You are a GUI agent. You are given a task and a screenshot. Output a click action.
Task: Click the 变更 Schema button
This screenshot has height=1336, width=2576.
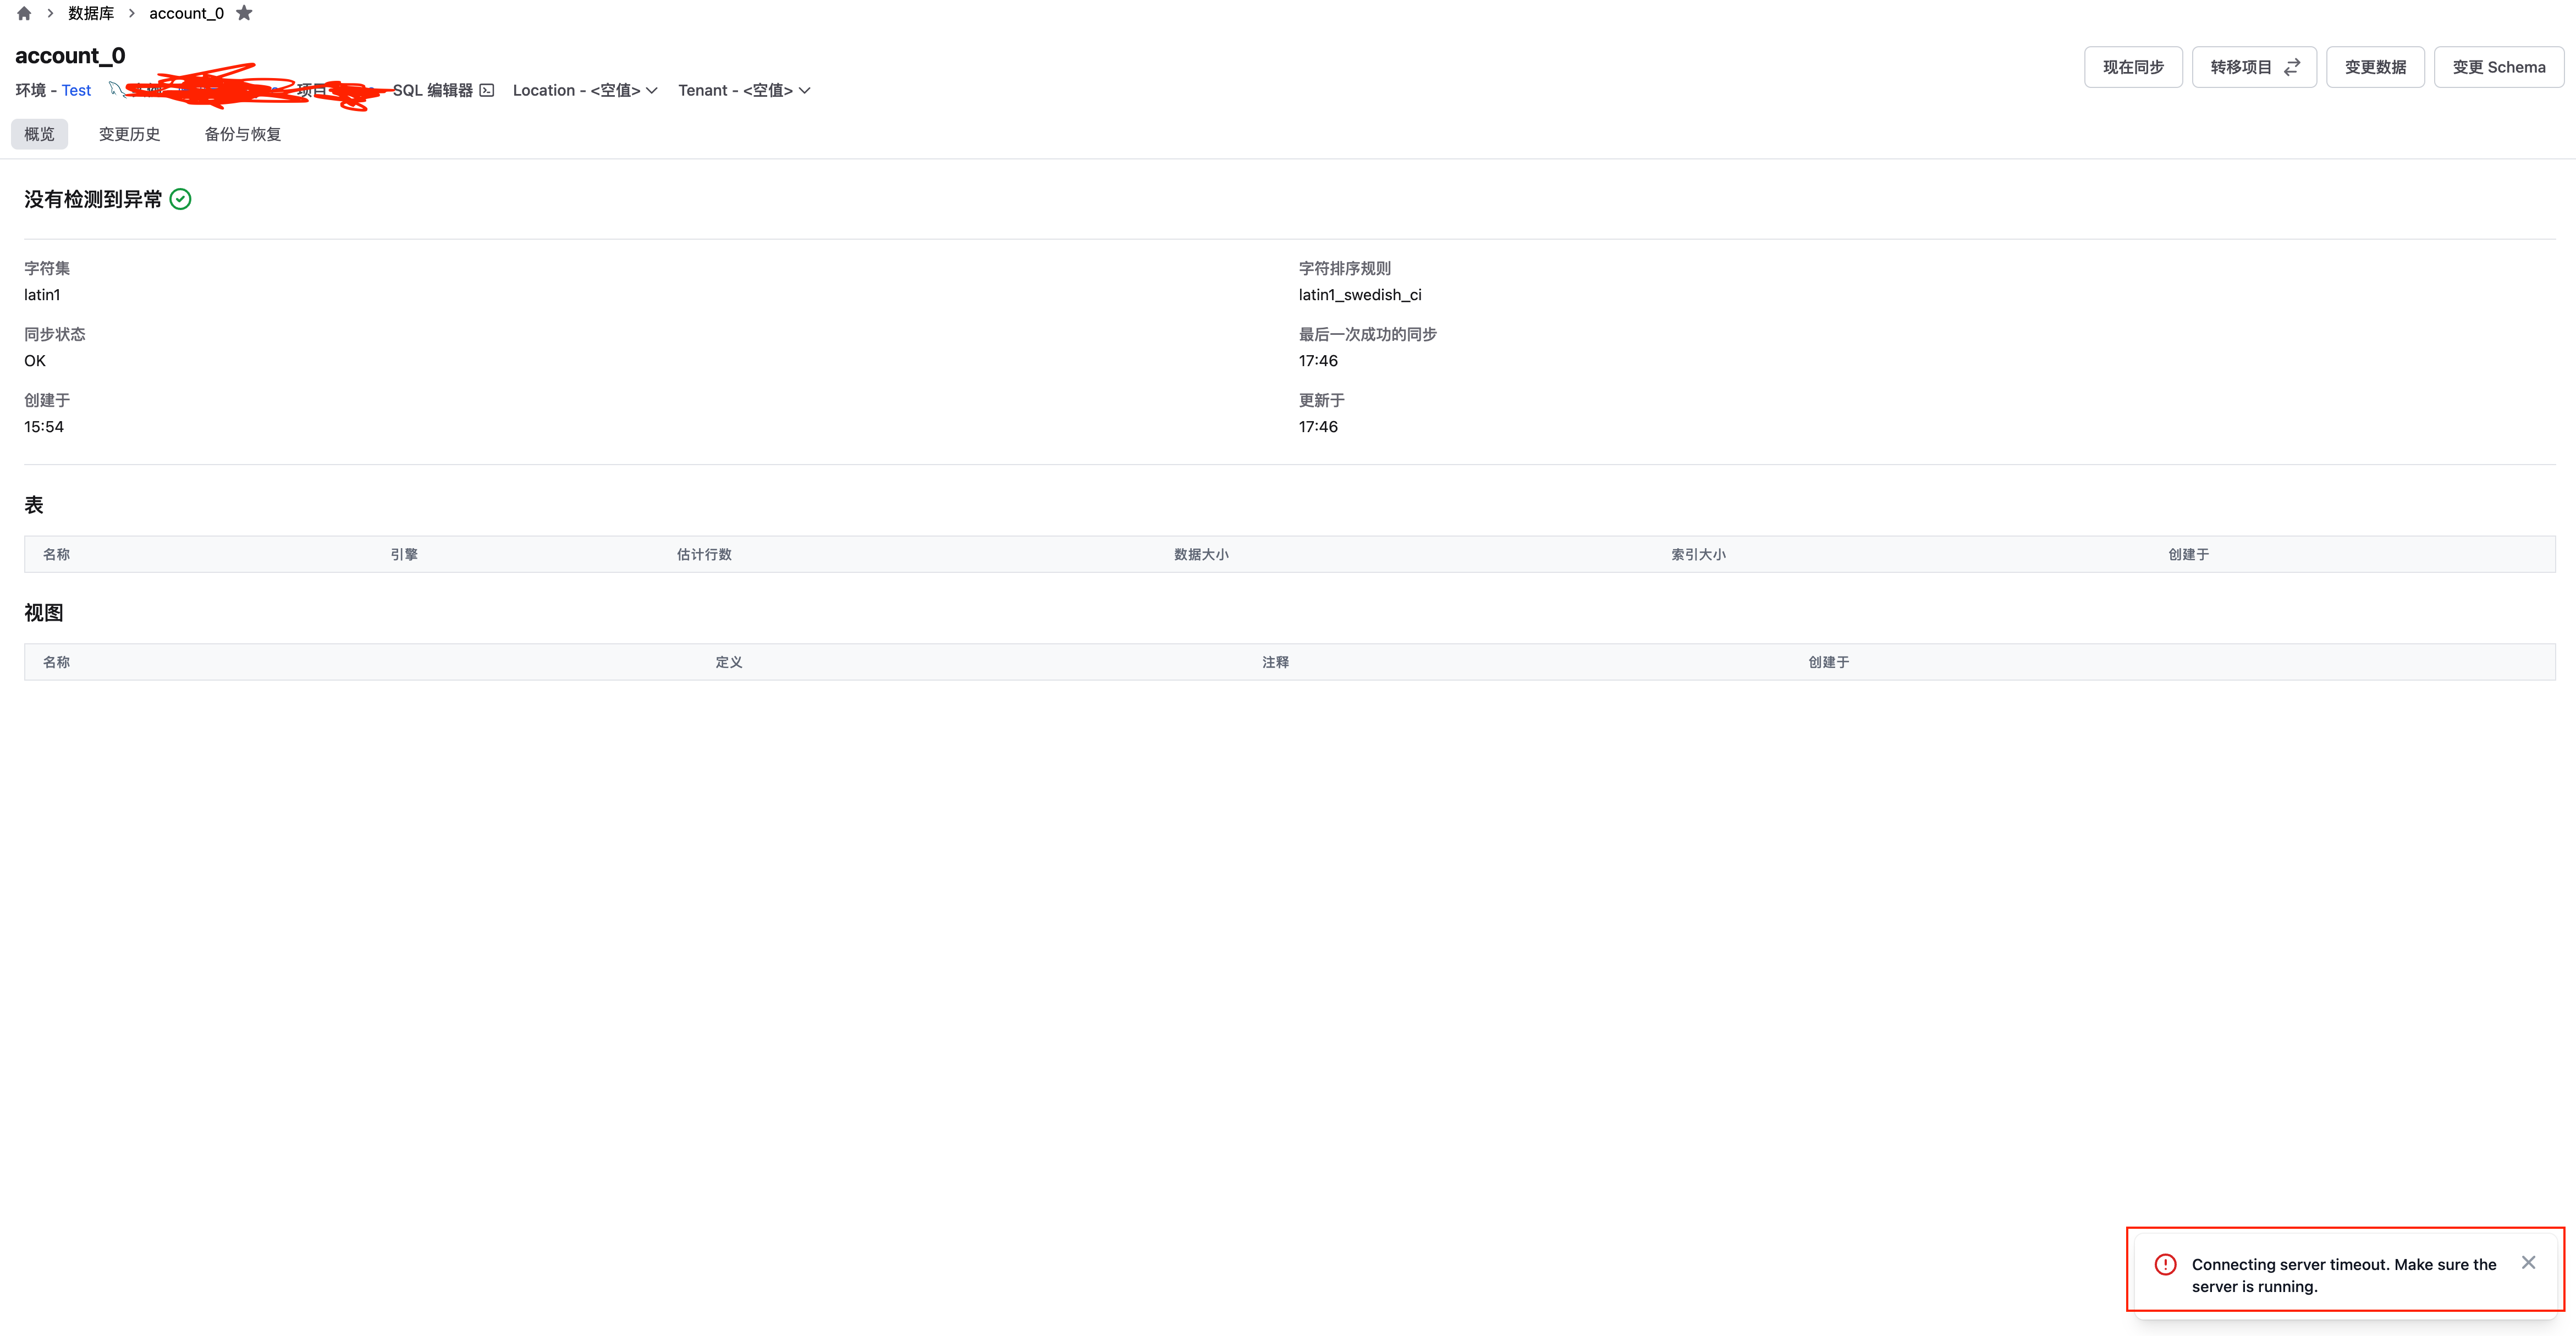[x=2499, y=67]
